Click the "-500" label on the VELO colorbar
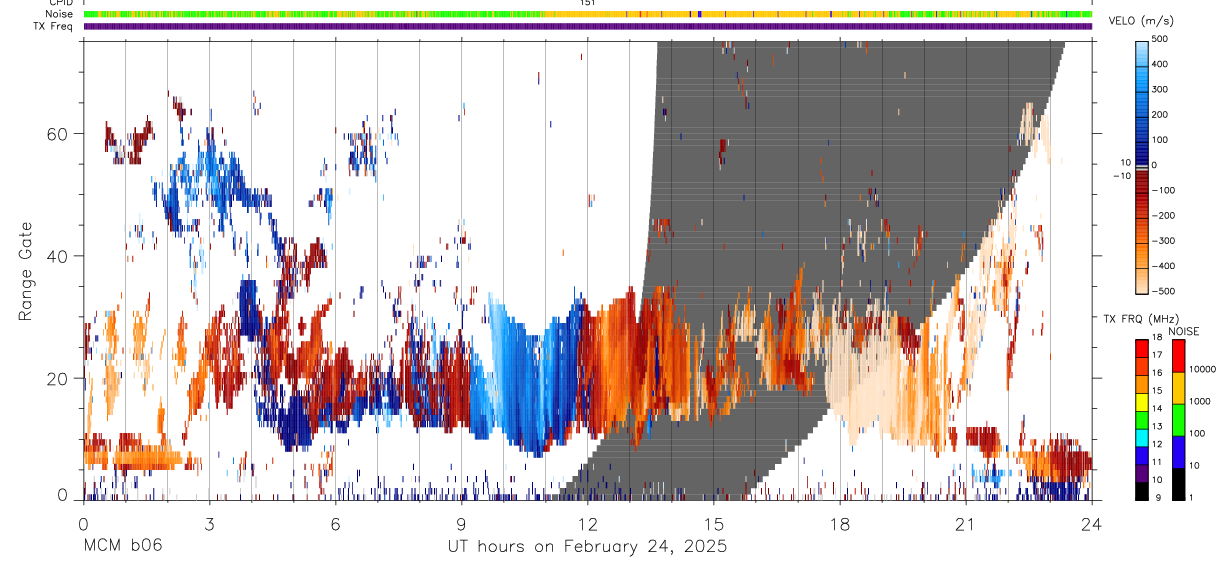The image size is (1228, 567). pyautogui.click(x=1164, y=292)
